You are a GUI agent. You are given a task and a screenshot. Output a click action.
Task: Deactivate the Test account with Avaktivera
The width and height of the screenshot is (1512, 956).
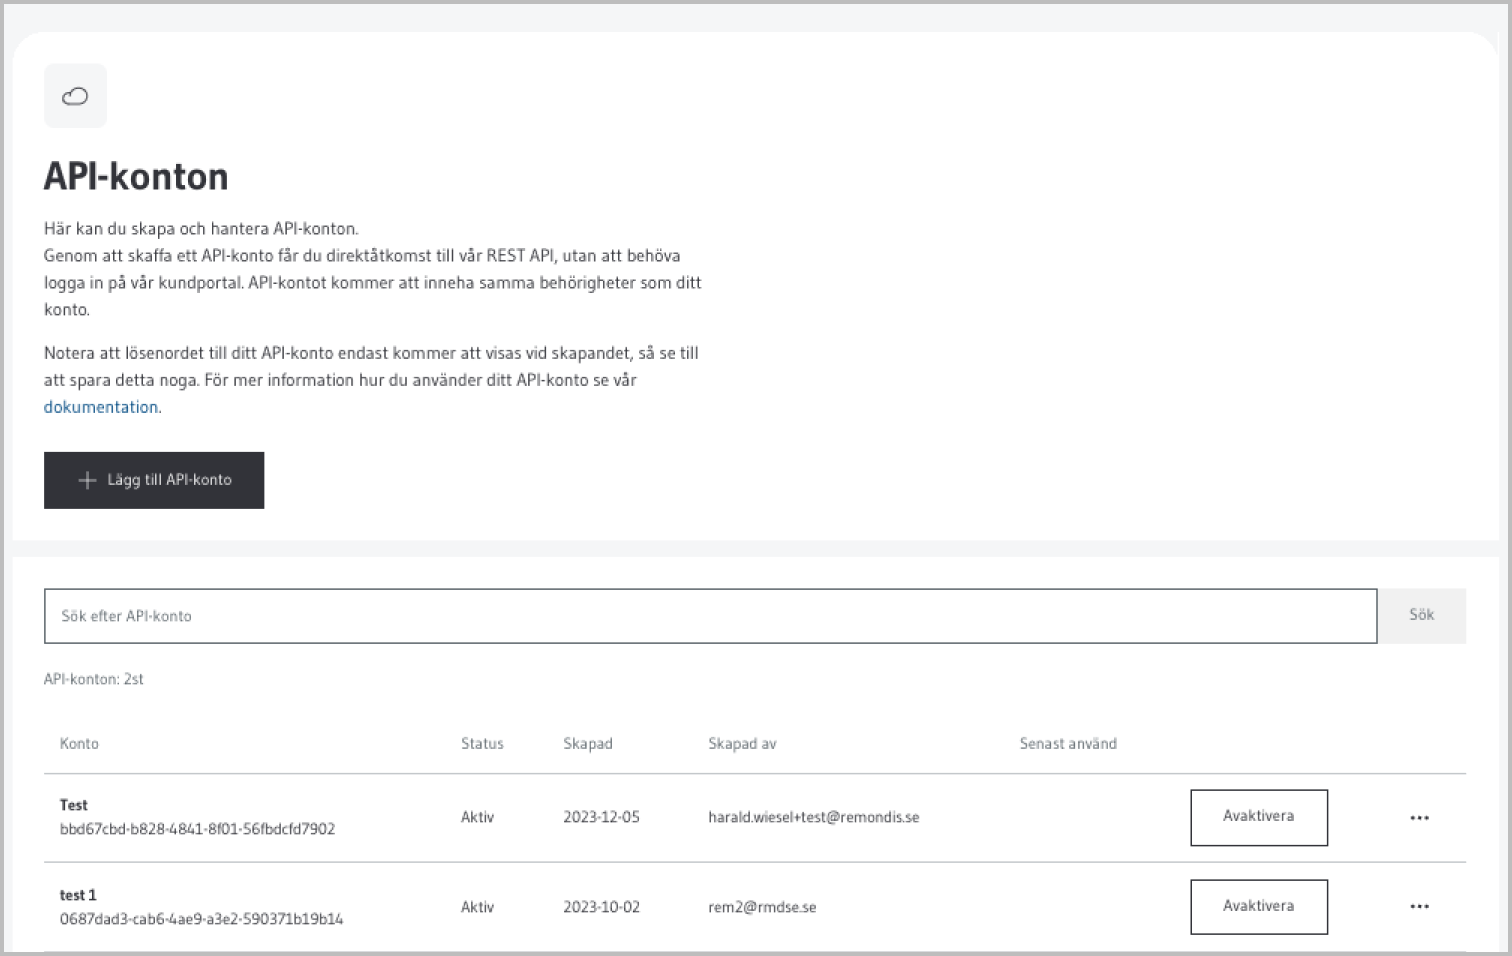(1258, 817)
